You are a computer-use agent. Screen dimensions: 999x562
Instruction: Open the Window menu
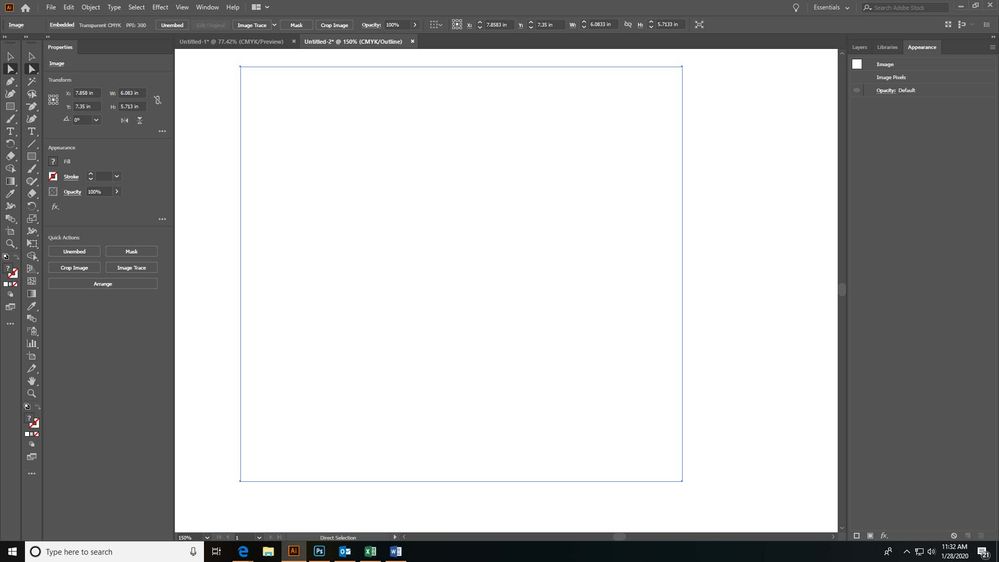(x=207, y=8)
